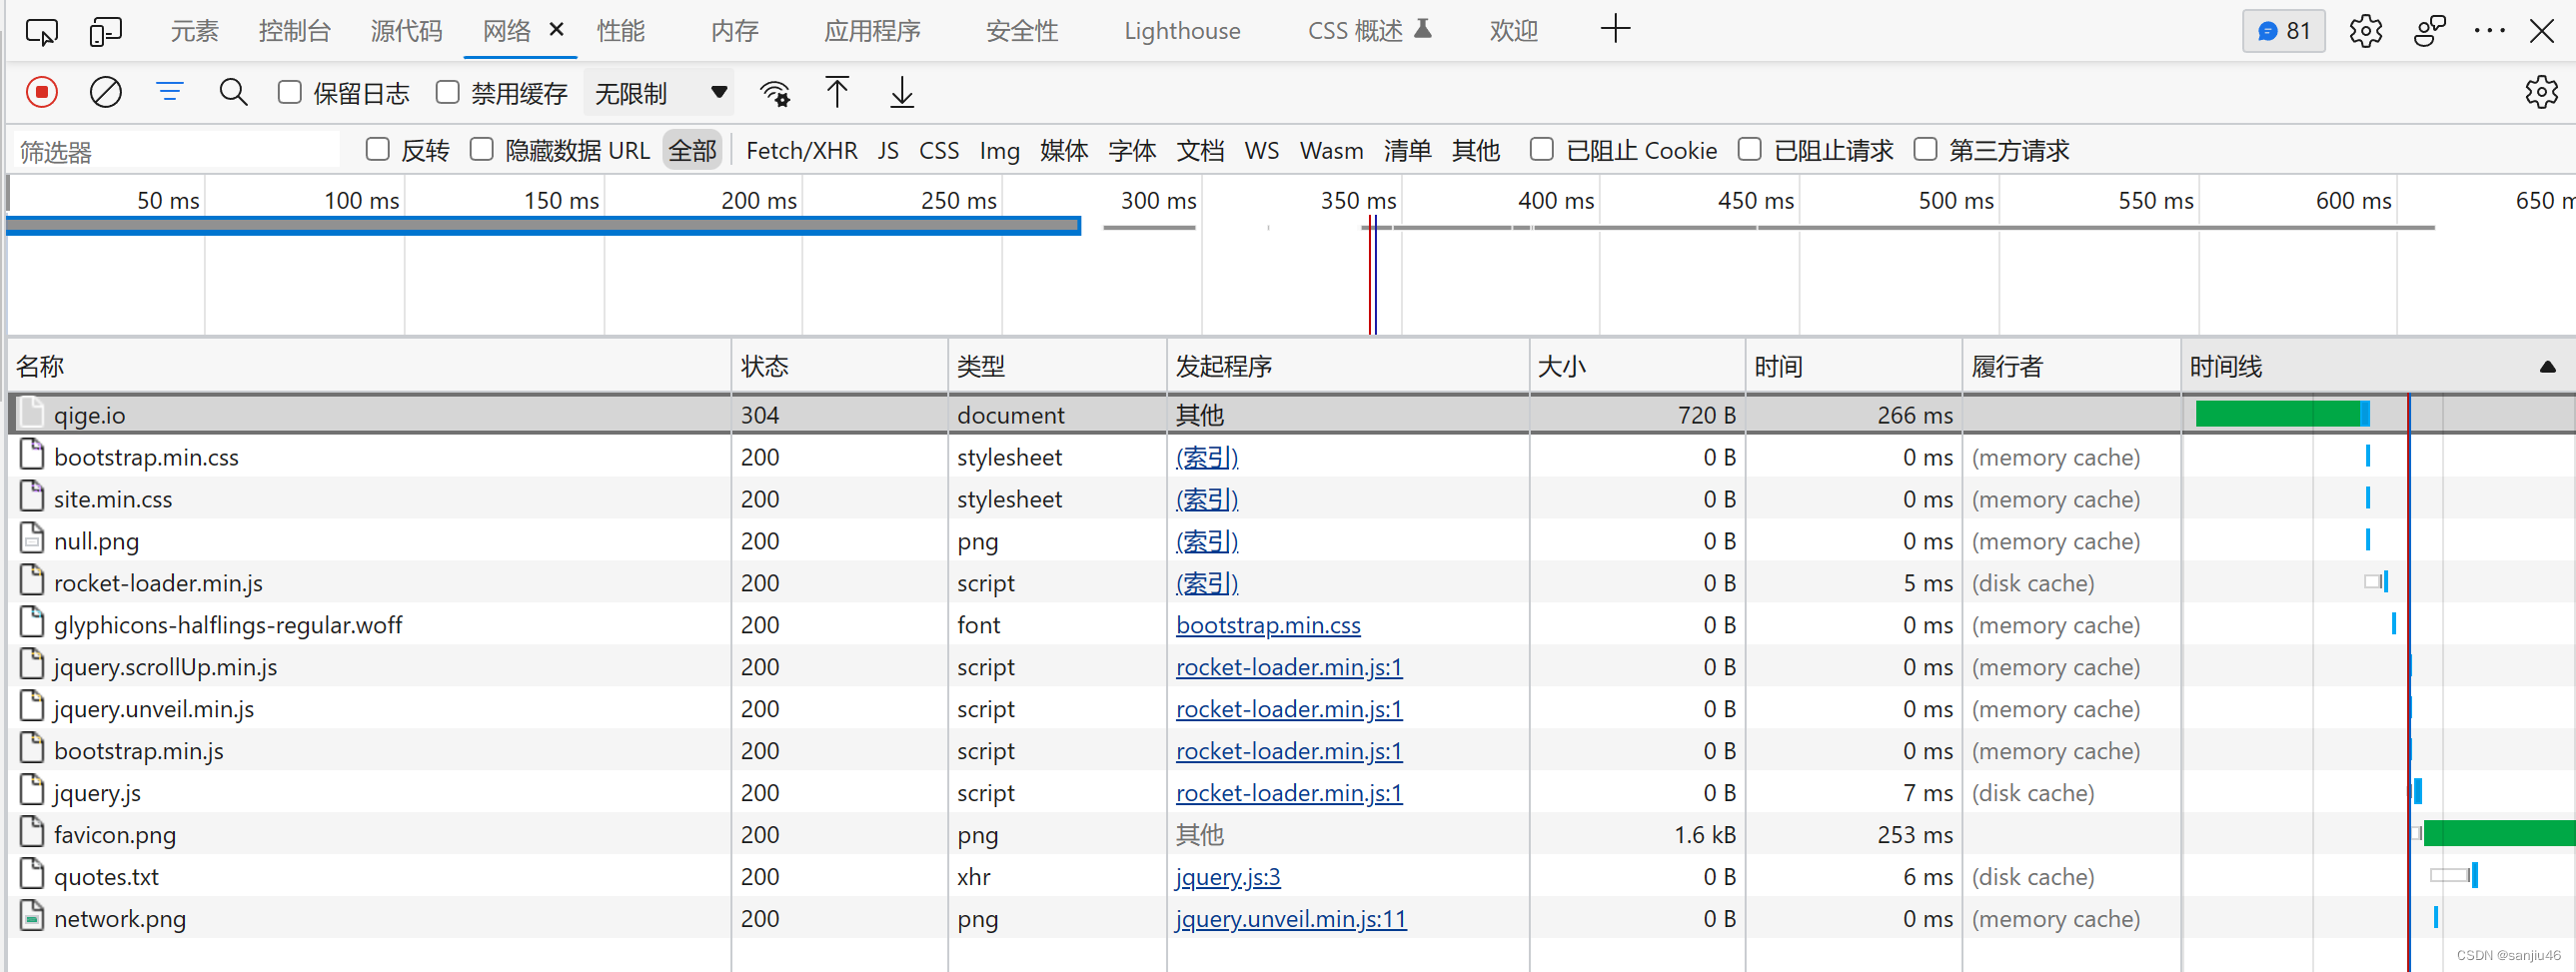
Task: Switch to the 元素 tab
Action: [x=194, y=31]
